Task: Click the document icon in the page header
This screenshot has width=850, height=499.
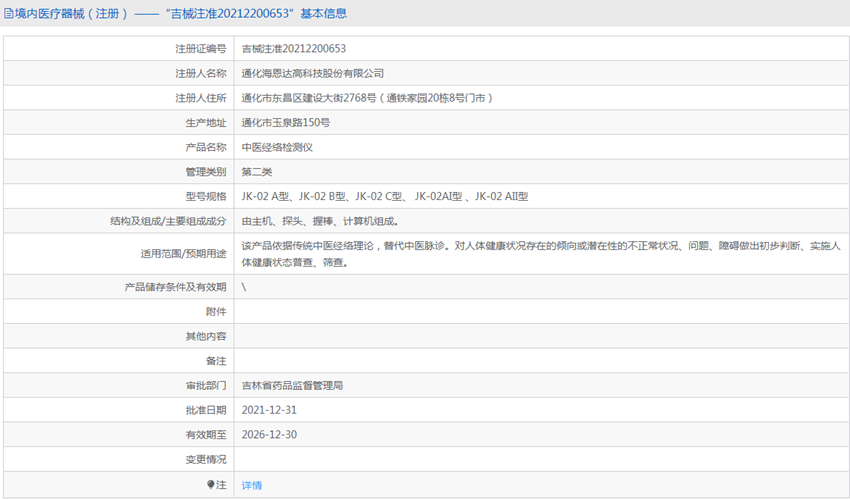Action: [9, 14]
